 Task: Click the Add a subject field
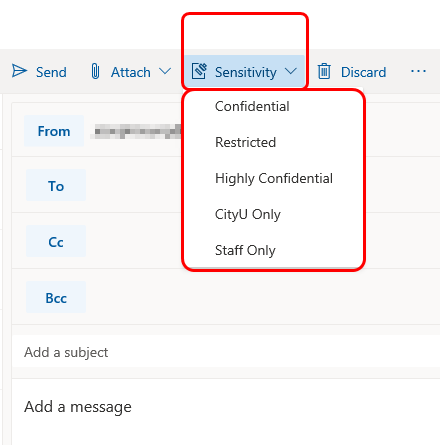click(x=226, y=352)
